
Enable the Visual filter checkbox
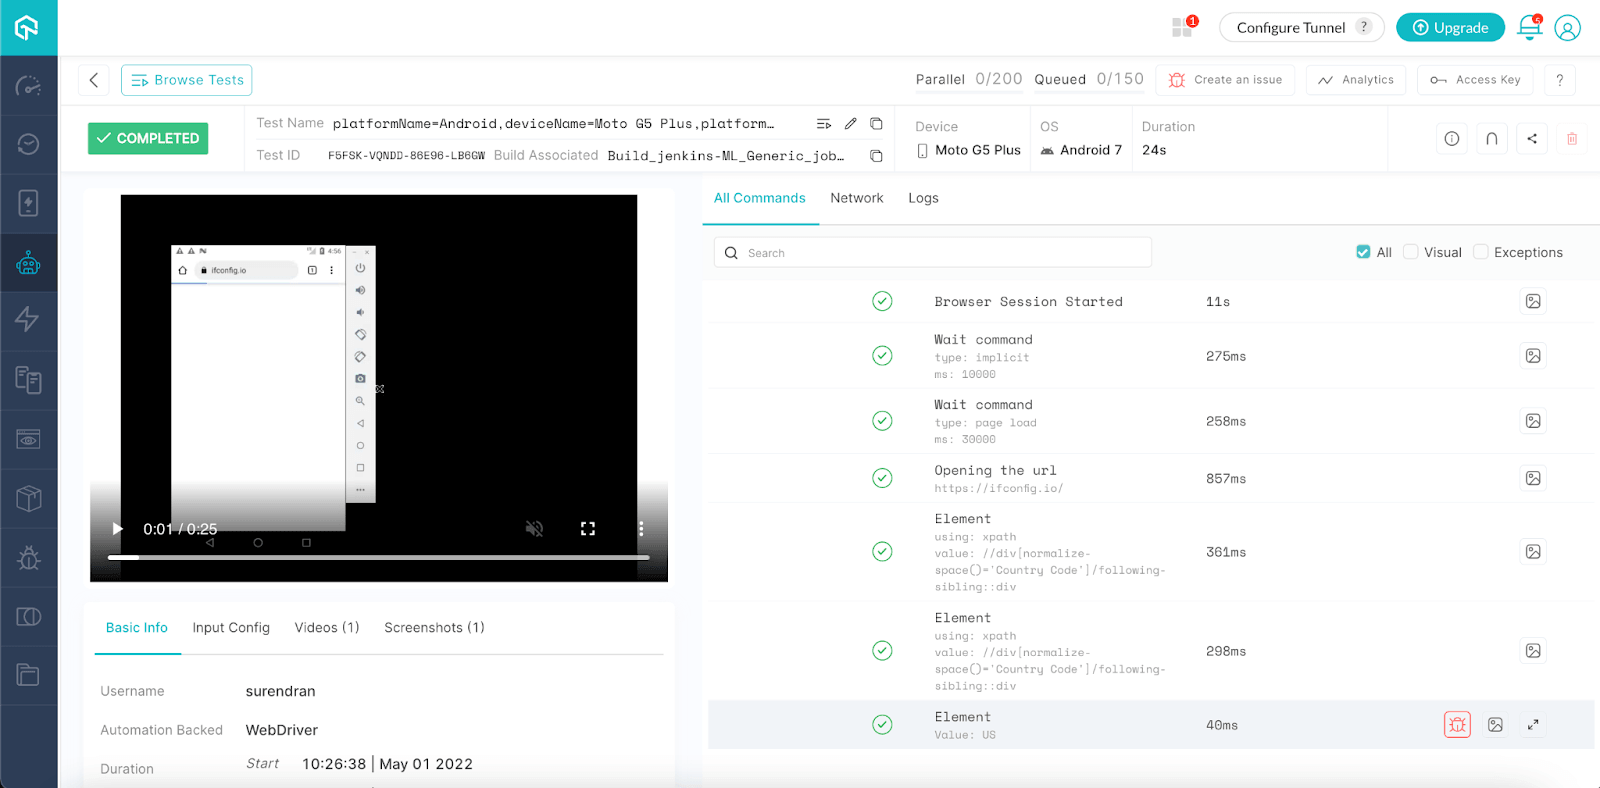pyautogui.click(x=1411, y=252)
